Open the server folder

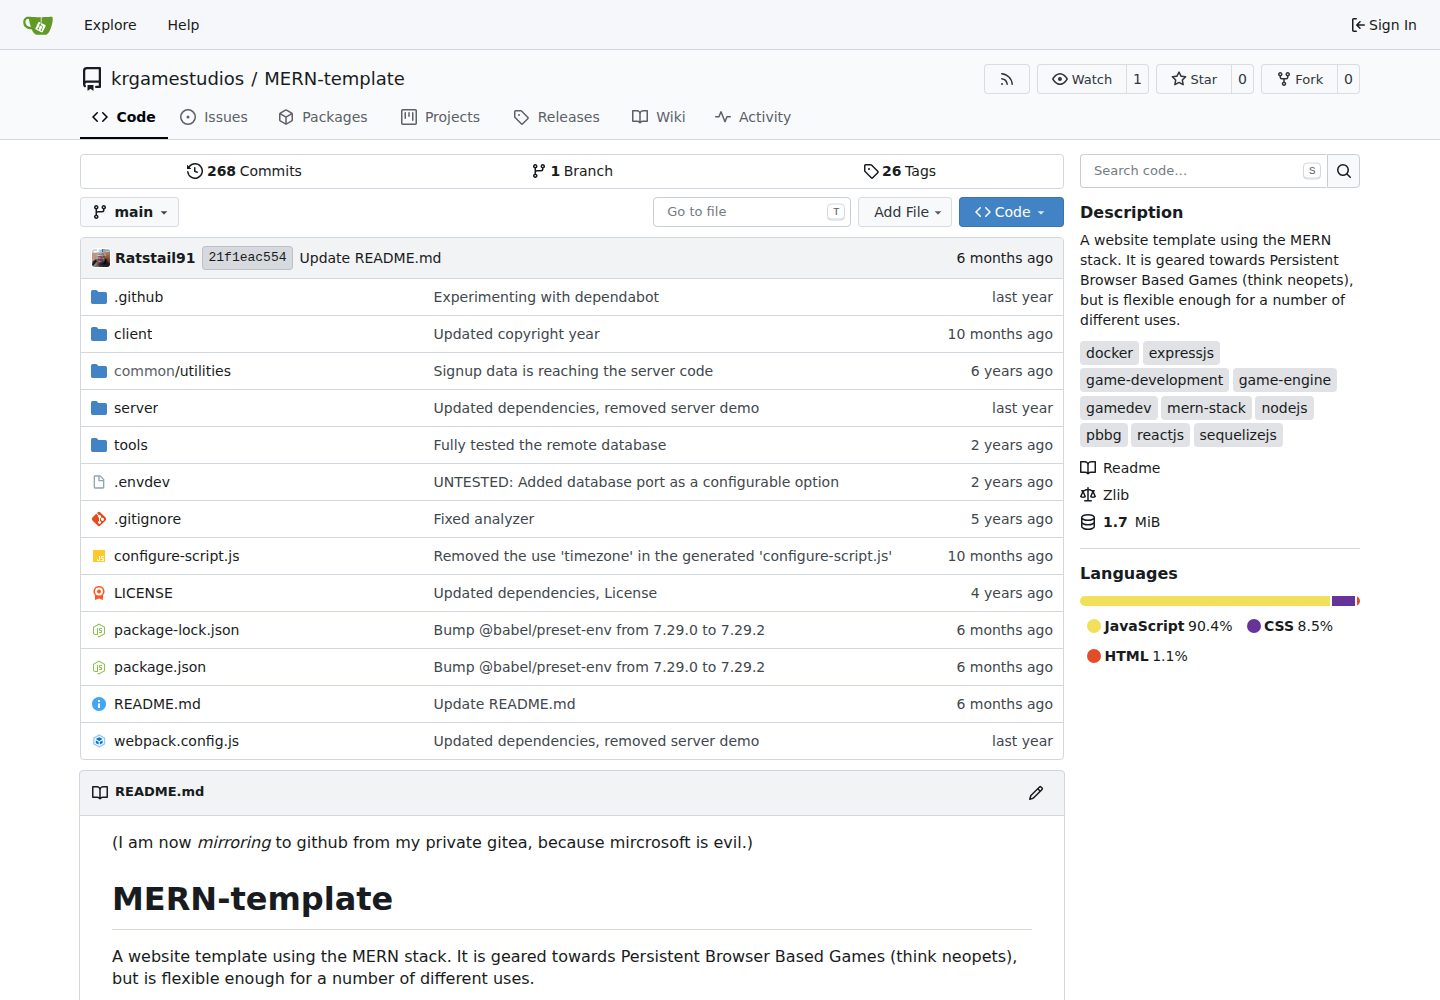(x=136, y=408)
